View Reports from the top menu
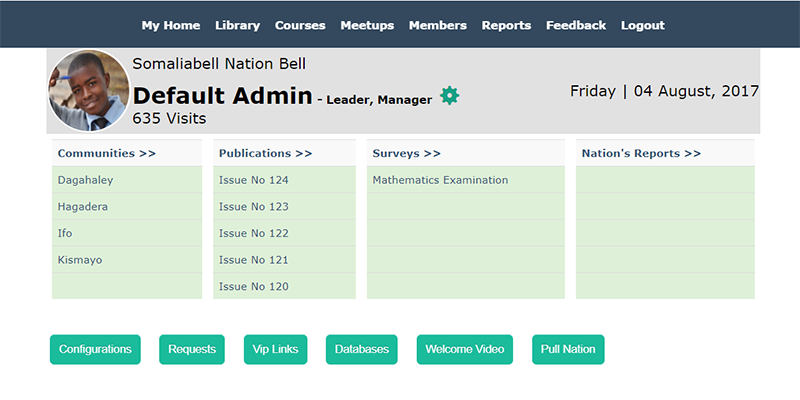 tap(506, 25)
